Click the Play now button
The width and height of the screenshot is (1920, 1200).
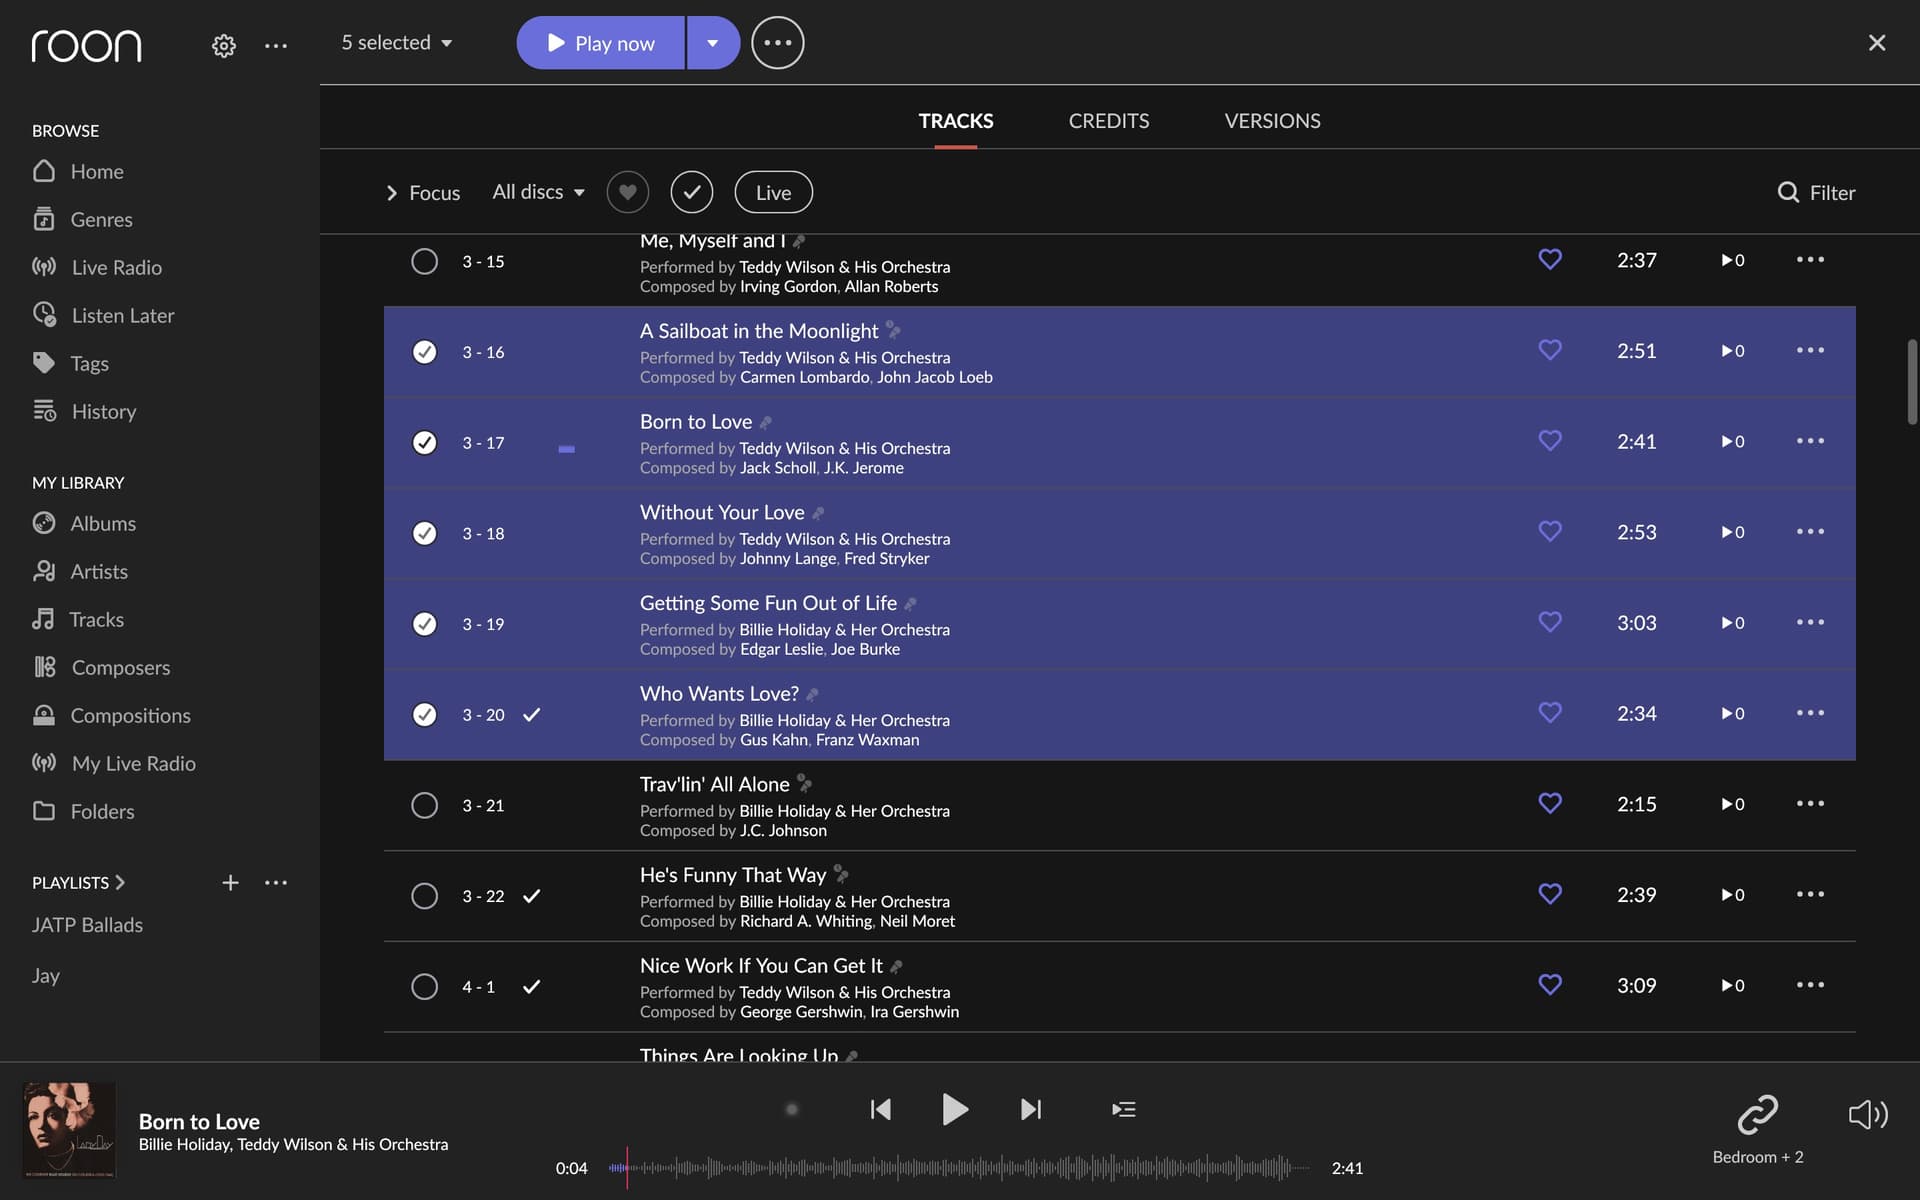(600, 43)
